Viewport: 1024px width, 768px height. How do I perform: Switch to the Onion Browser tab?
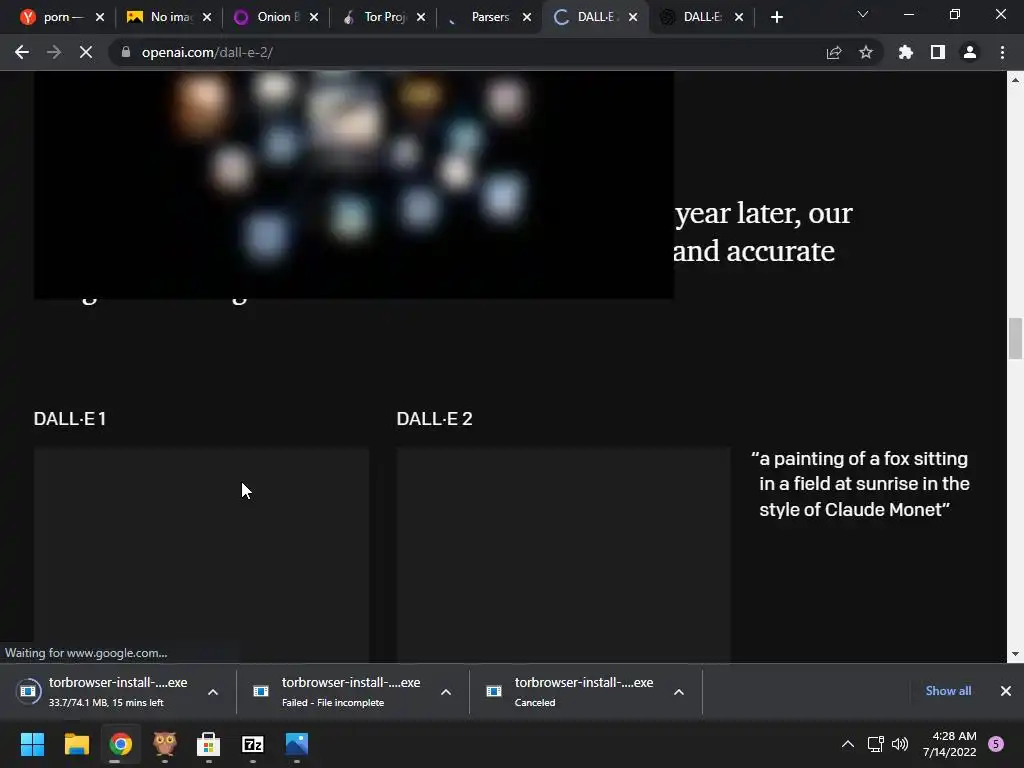[x=276, y=17]
